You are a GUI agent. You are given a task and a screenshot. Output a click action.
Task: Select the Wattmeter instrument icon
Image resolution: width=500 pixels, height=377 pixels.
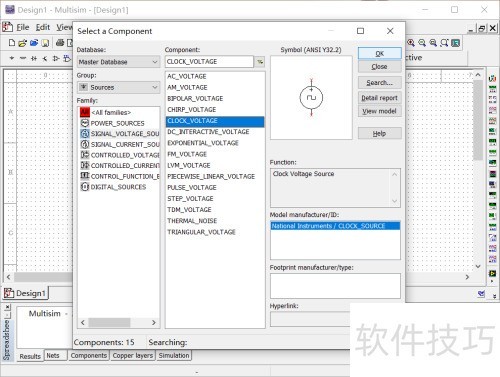coord(492,99)
